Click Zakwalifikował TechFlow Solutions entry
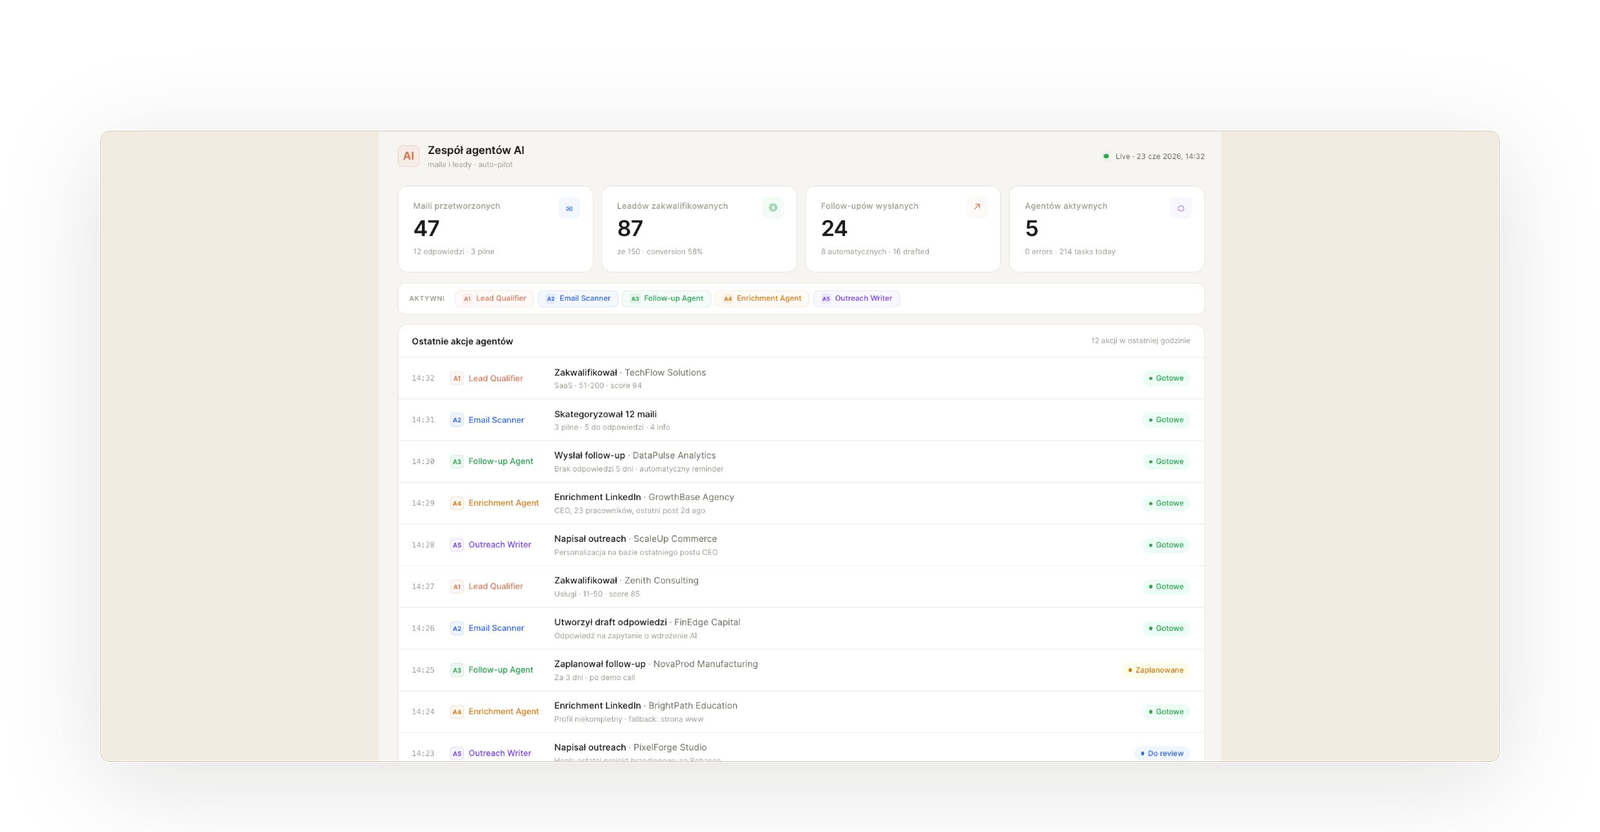The width and height of the screenshot is (1600, 832). click(x=630, y=373)
